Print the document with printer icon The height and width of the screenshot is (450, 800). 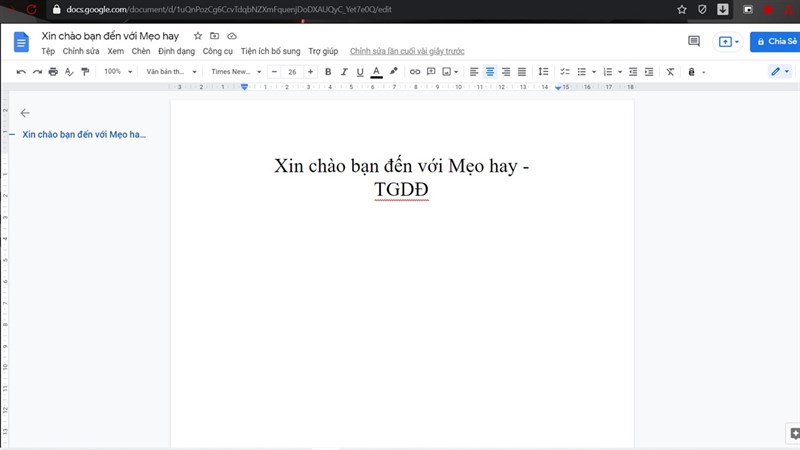tap(53, 72)
